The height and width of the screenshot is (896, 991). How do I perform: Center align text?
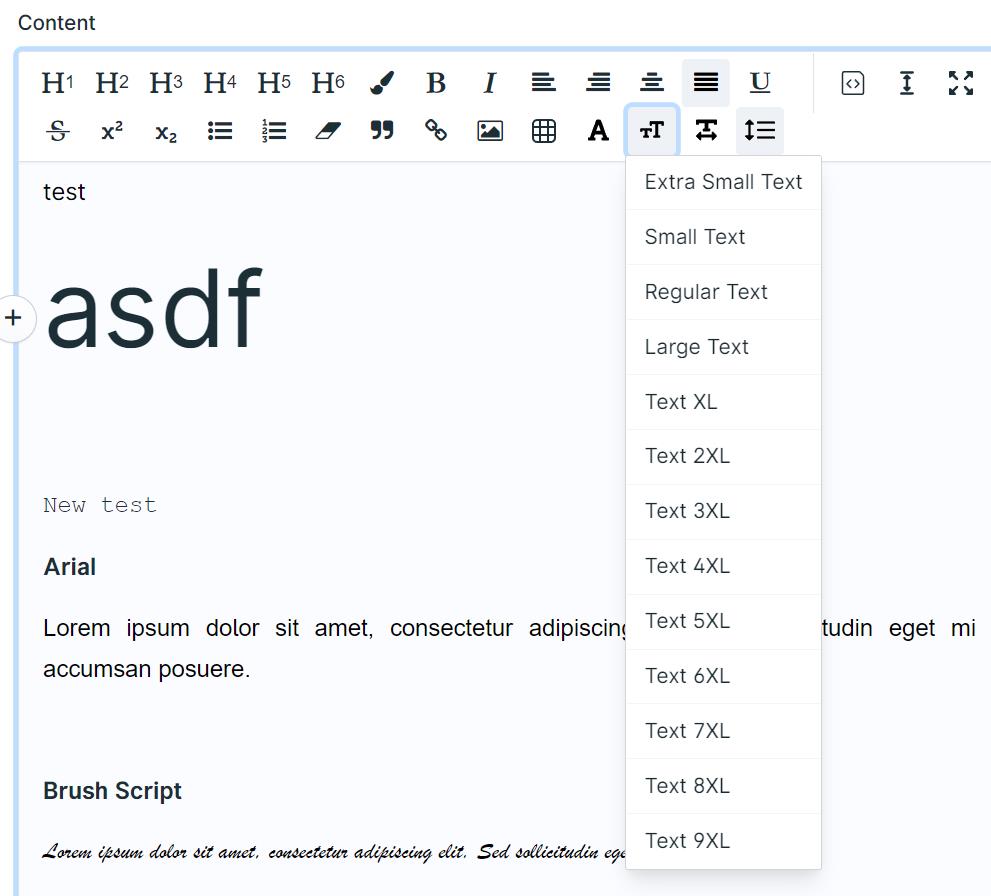652,83
